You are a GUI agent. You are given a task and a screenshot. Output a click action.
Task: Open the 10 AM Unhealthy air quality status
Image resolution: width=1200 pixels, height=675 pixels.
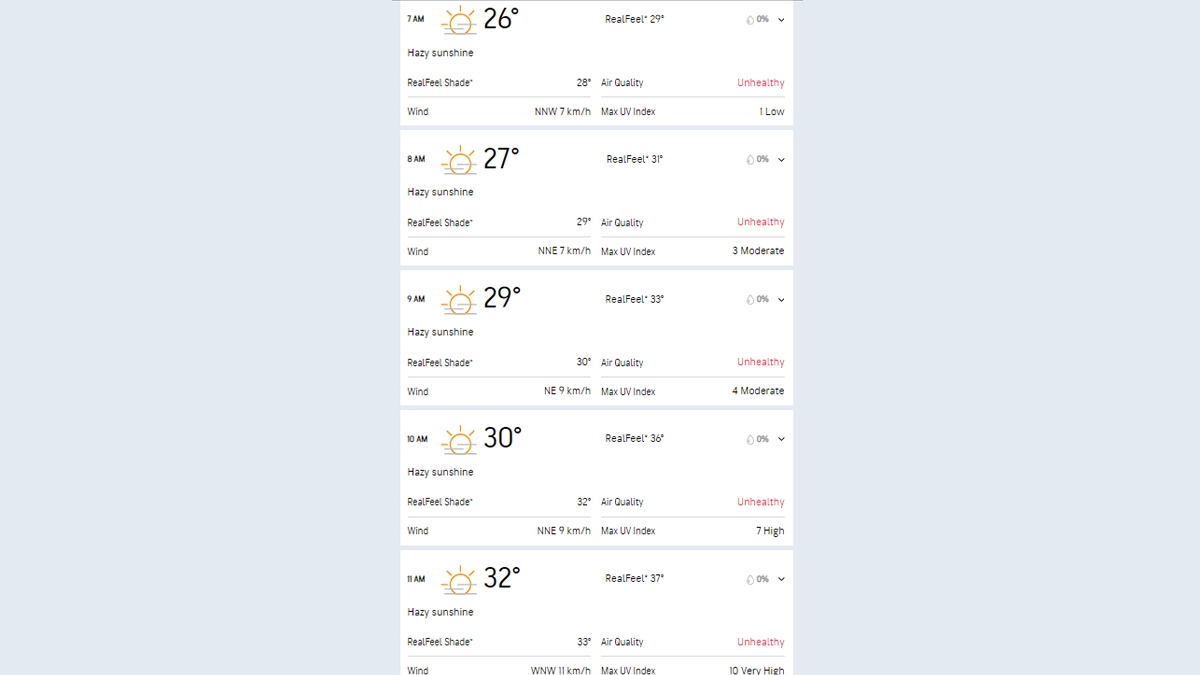760,502
